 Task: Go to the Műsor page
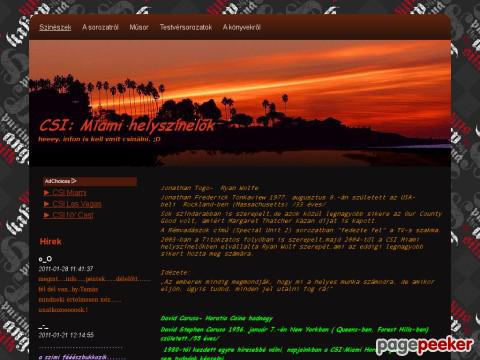click(139, 27)
